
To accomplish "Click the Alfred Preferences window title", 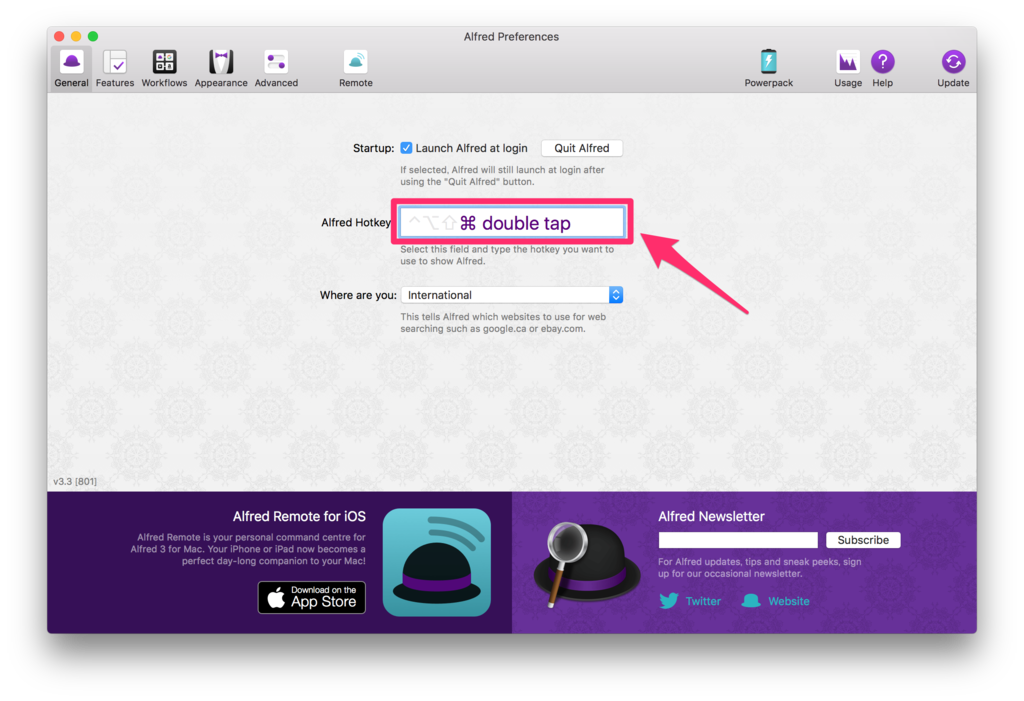I will click(x=511, y=37).
